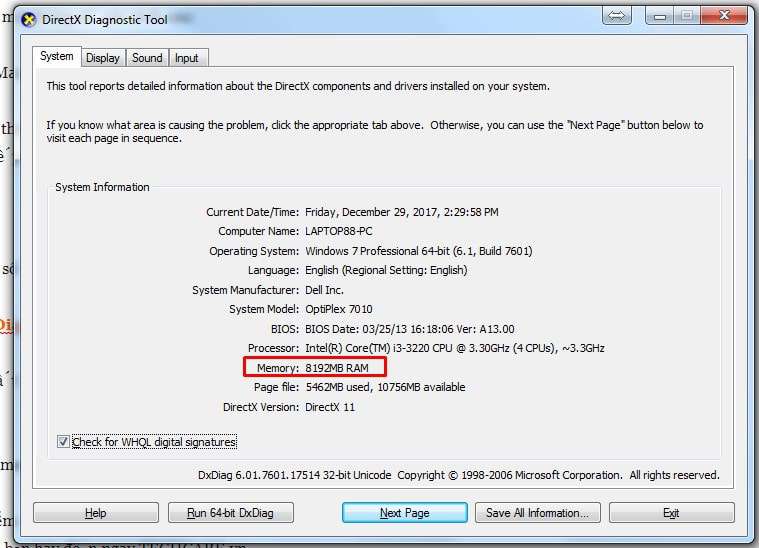Switch to the System tab
The height and width of the screenshot is (548, 759).
(56, 57)
